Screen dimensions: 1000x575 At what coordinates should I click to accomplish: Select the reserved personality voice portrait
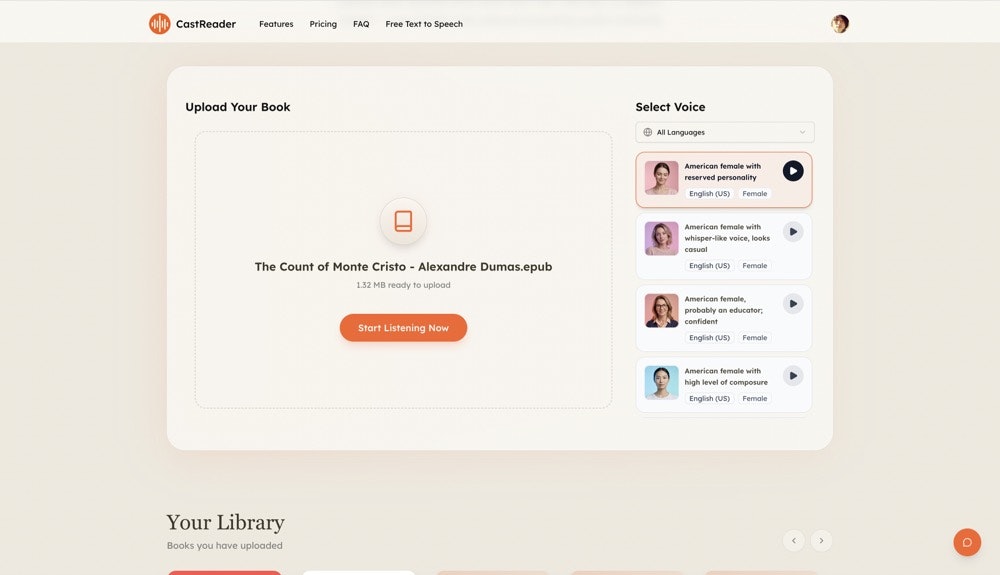coord(661,177)
